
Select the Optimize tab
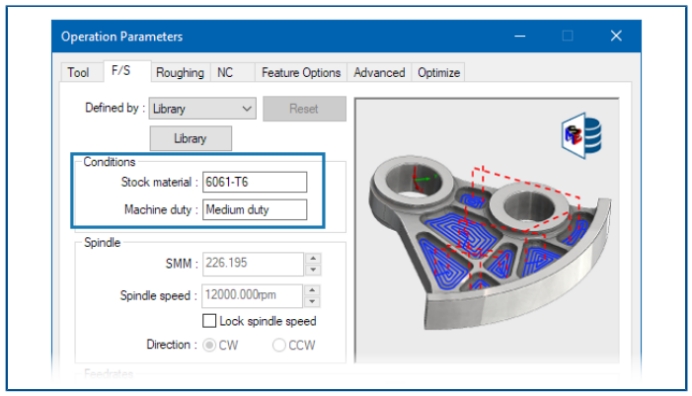point(439,72)
